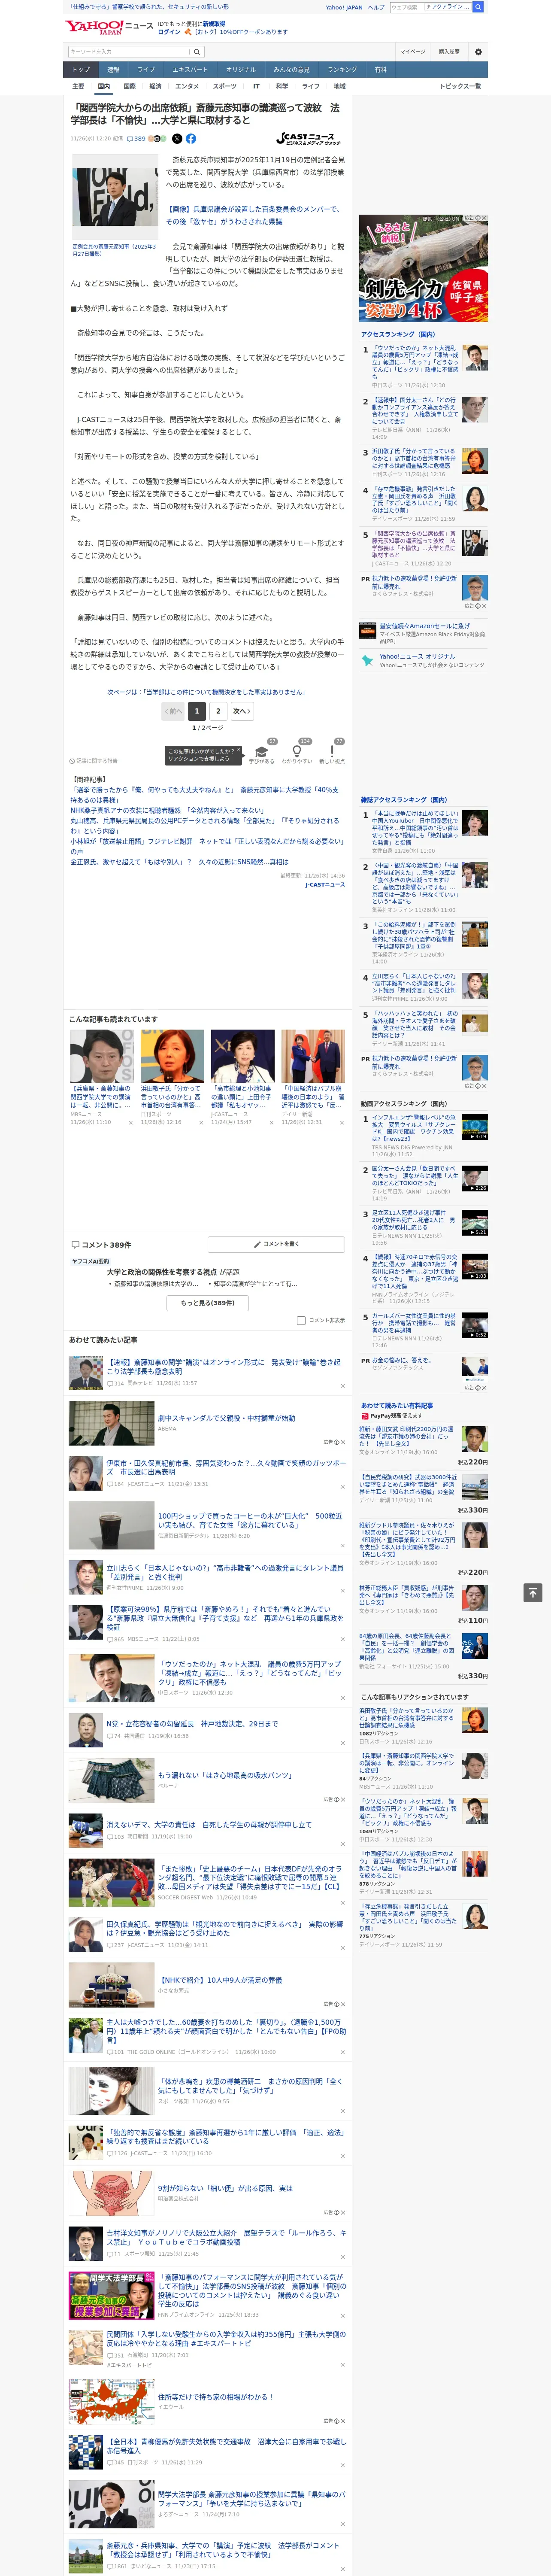
Task: Dismiss the 立川志らく recommended article
Action: (343, 1591)
